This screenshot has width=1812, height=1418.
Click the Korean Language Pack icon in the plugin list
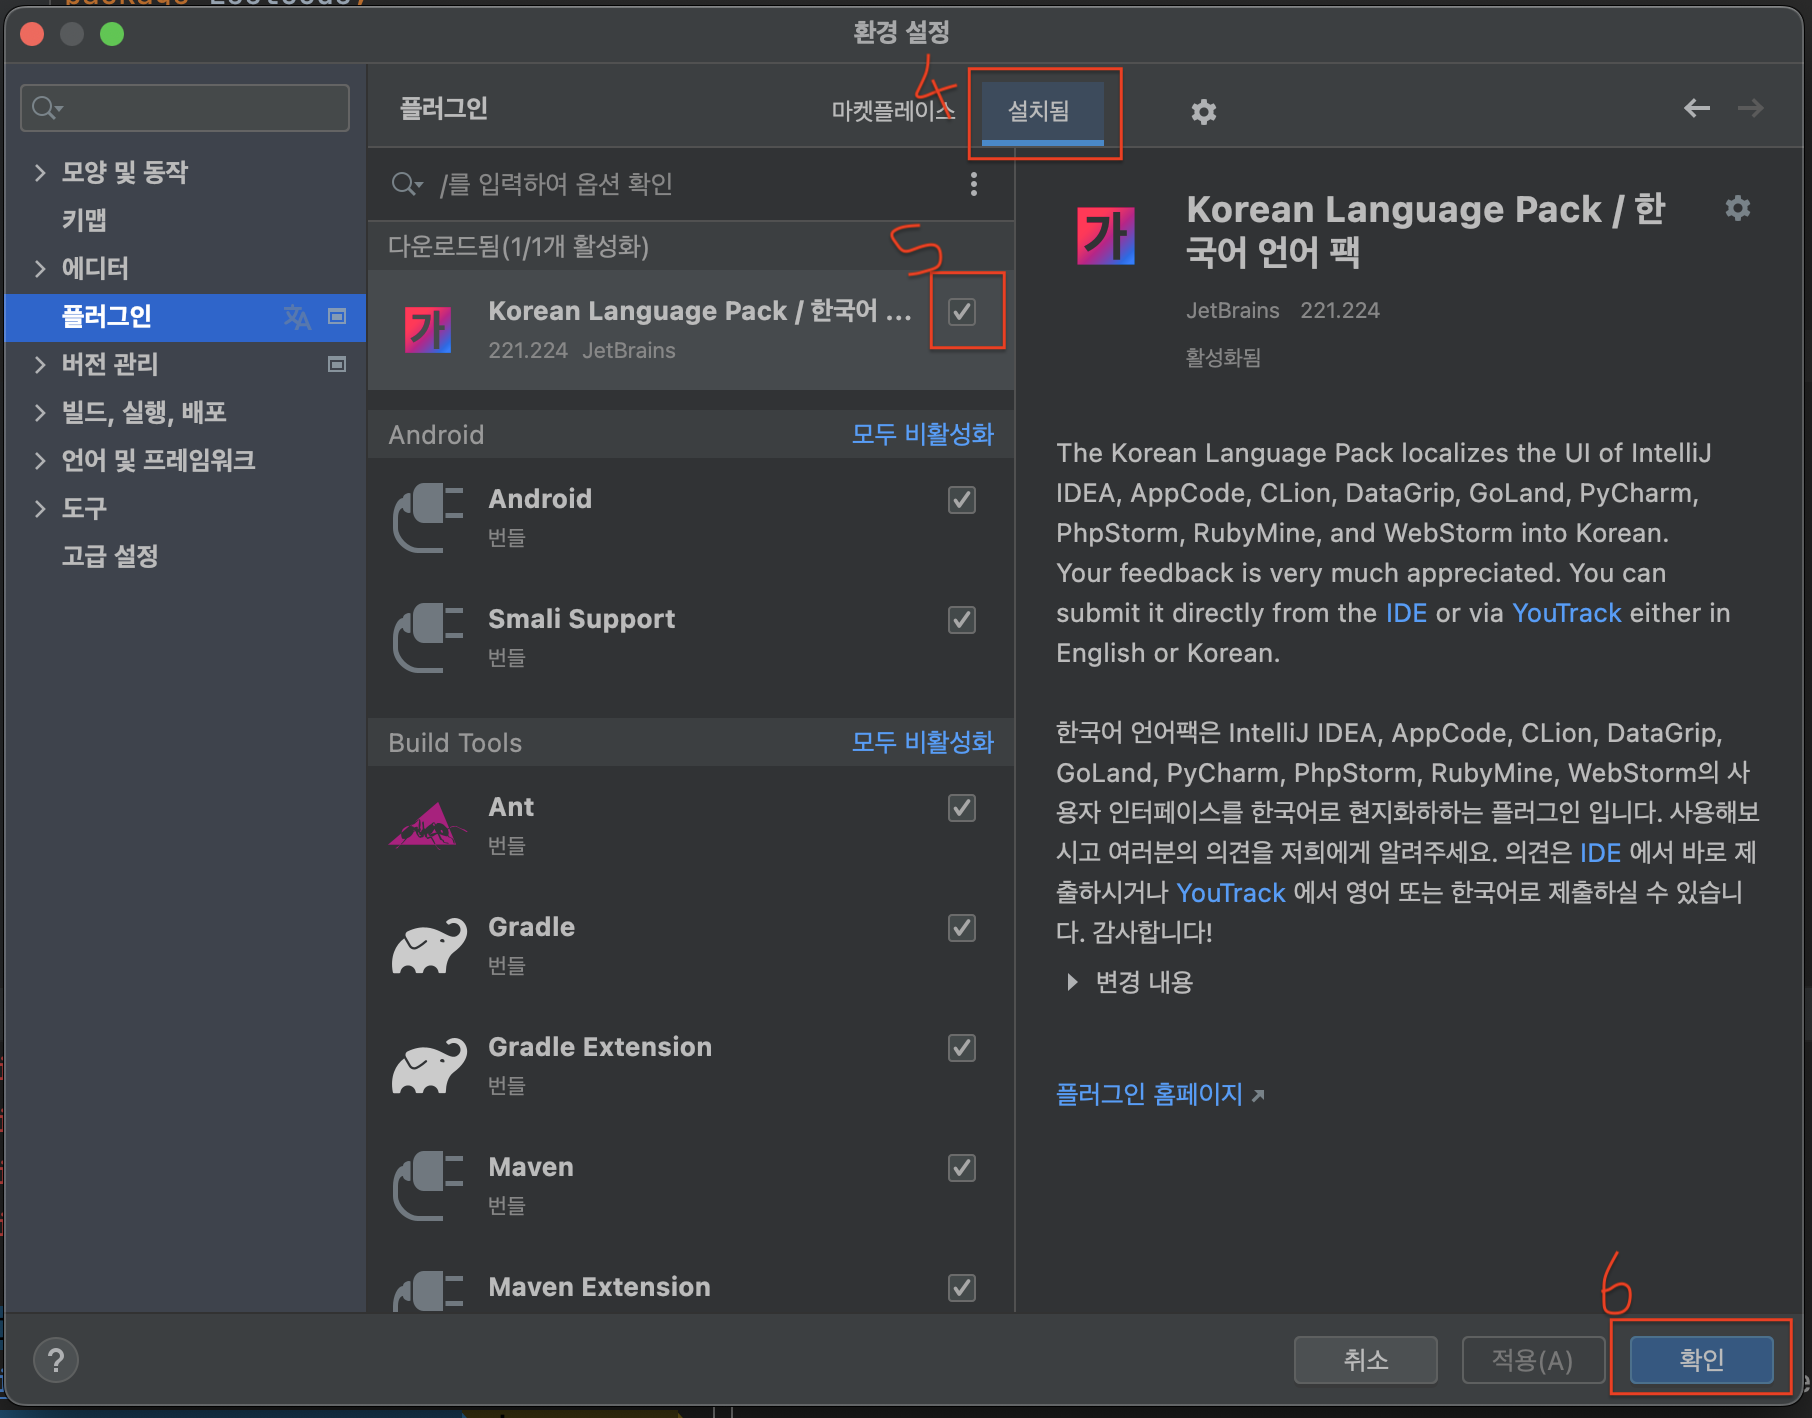(x=428, y=330)
